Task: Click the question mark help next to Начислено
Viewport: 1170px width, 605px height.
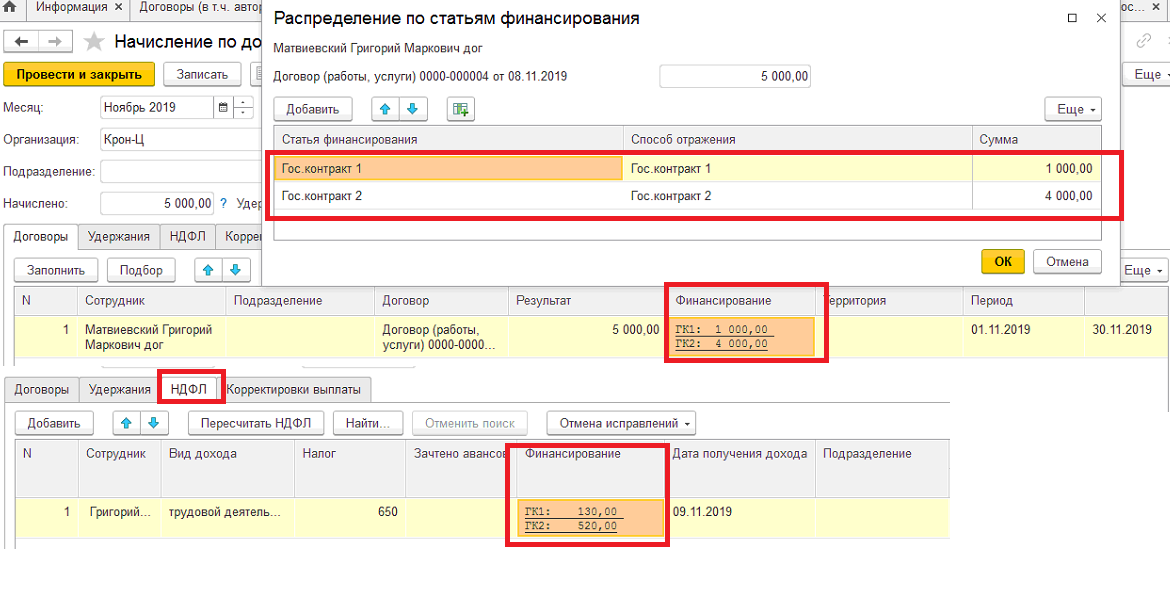Action: click(x=223, y=203)
